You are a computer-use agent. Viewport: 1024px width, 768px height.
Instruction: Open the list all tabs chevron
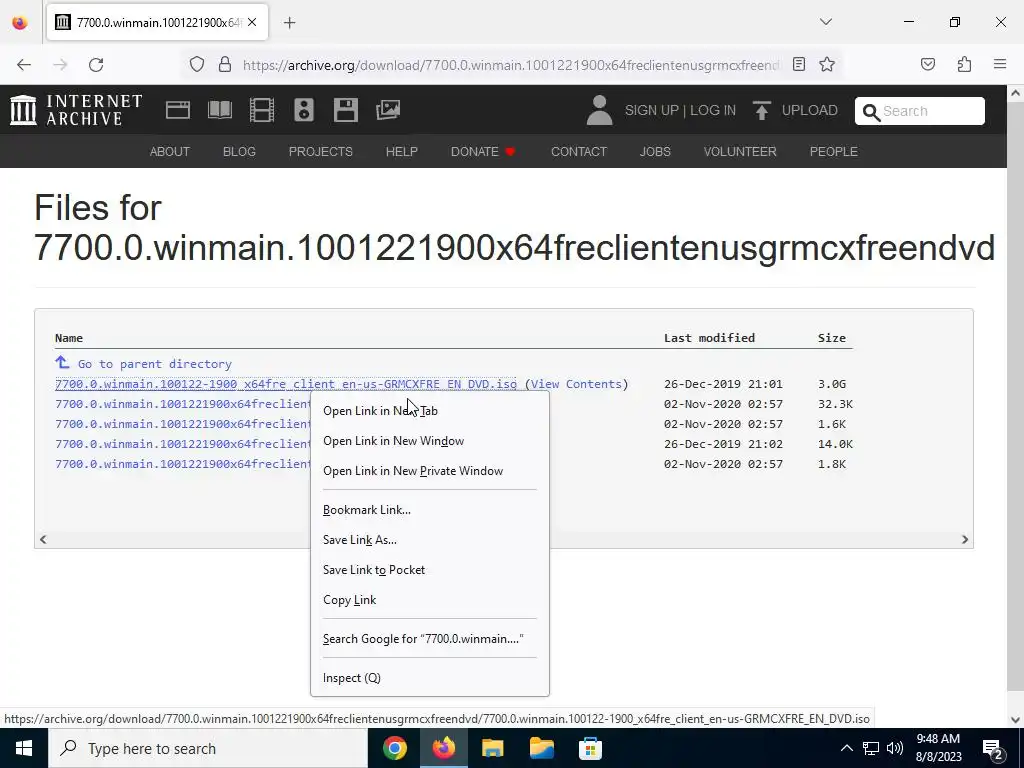click(x=825, y=22)
